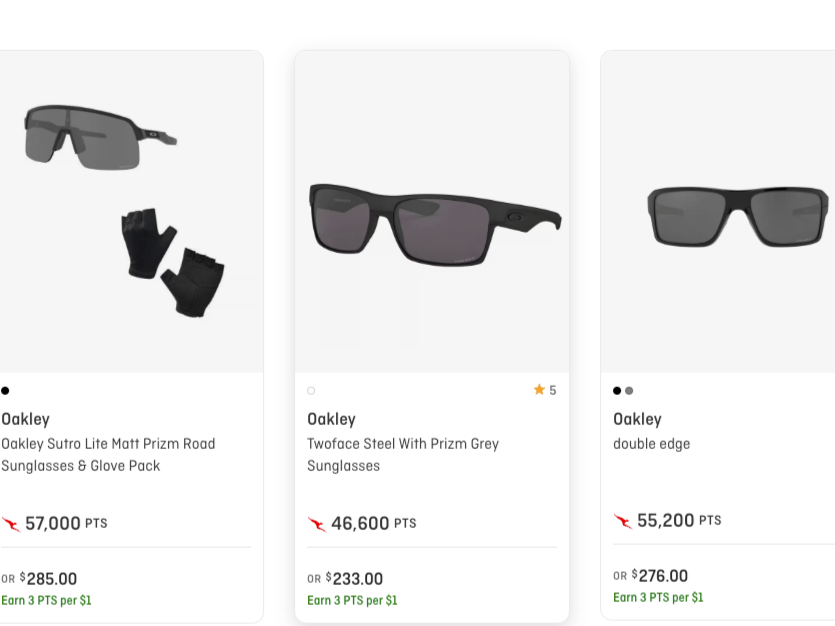Select black color swatch on Sutro Lite card
Screen dimensions: 835x626
pos(5,391)
